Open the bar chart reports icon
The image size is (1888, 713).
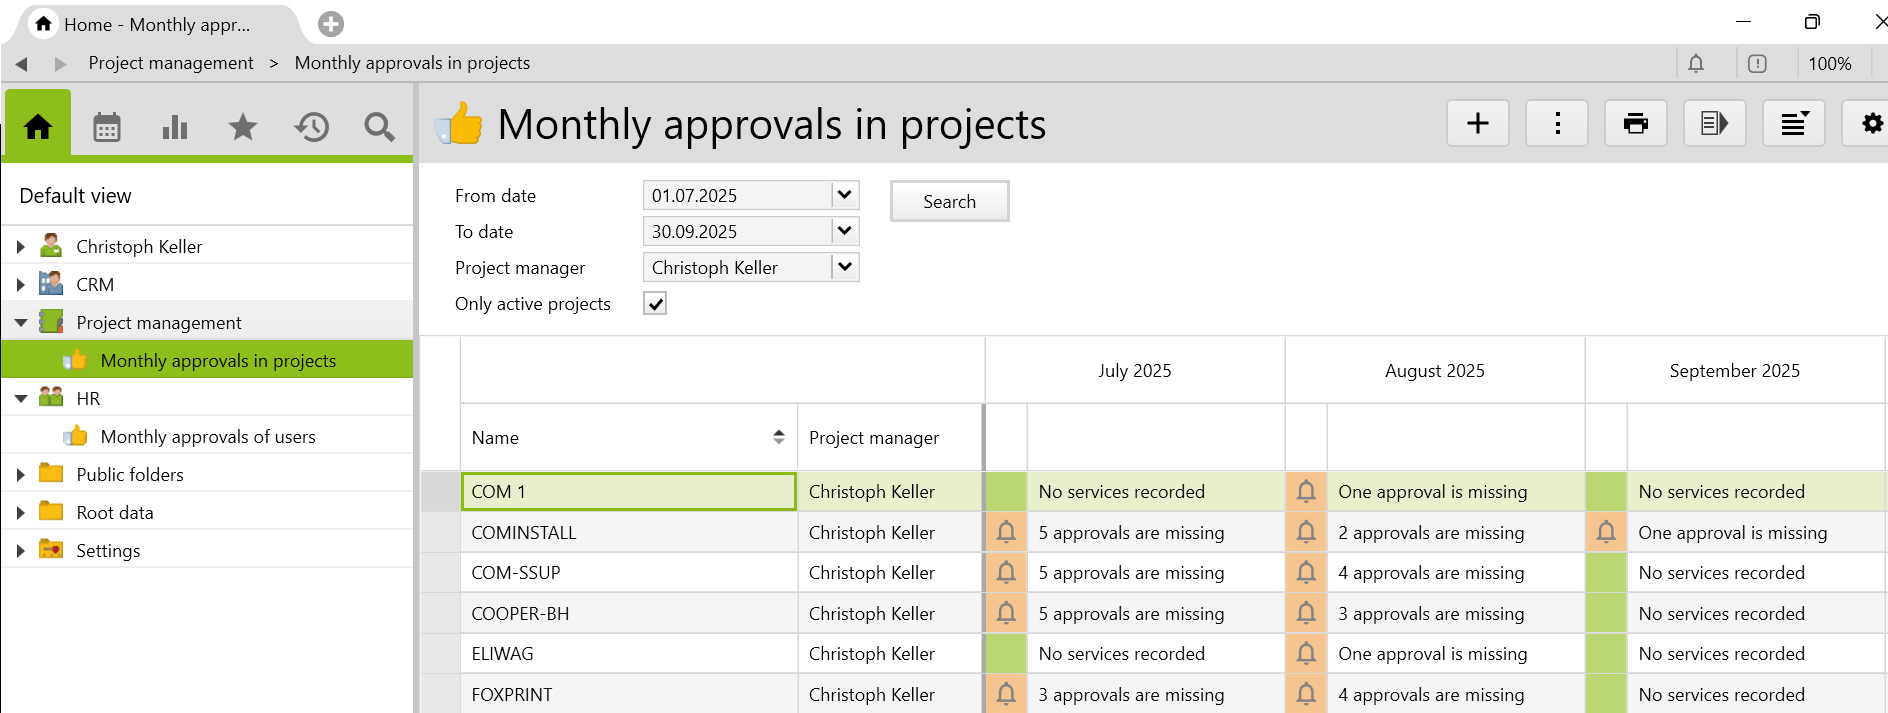(175, 127)
